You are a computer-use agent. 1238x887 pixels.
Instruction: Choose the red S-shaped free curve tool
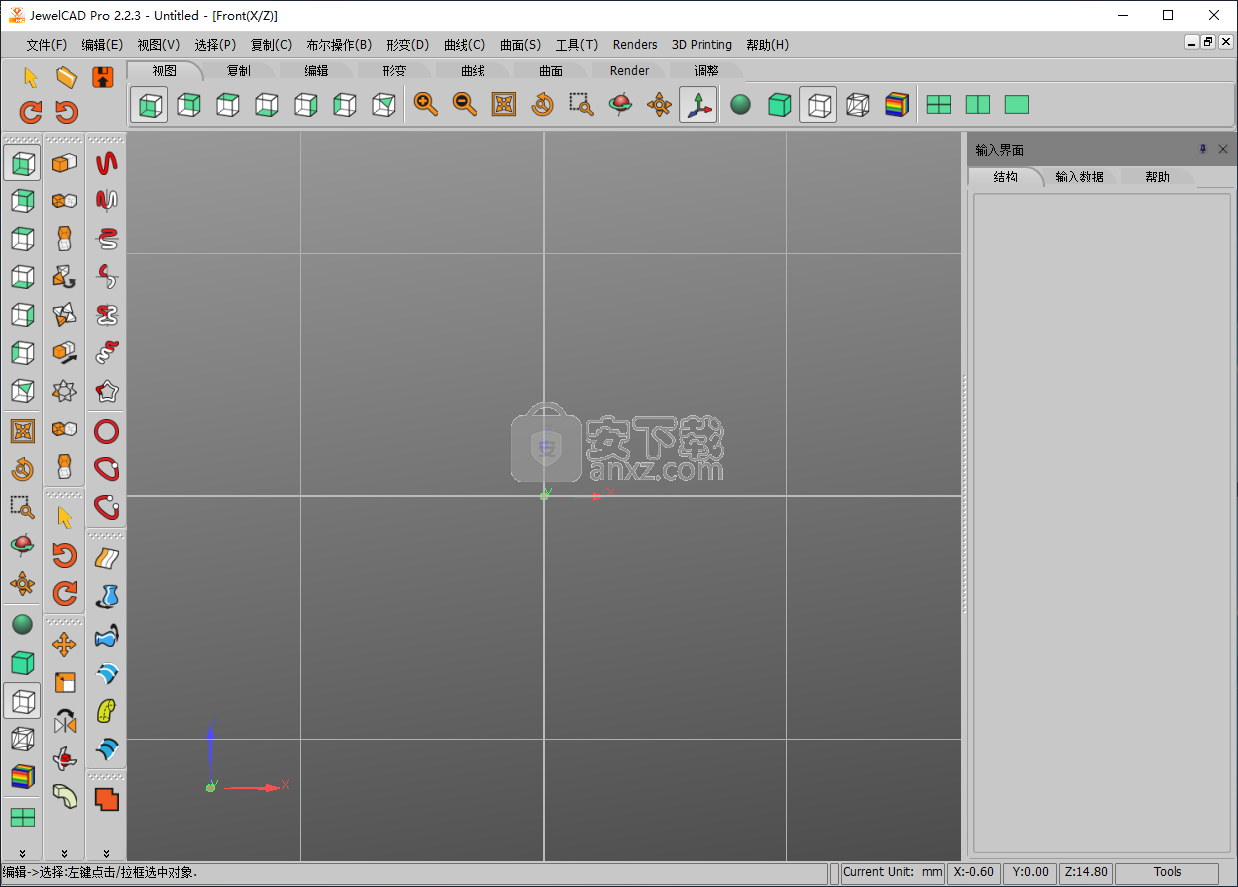point(107,162)
